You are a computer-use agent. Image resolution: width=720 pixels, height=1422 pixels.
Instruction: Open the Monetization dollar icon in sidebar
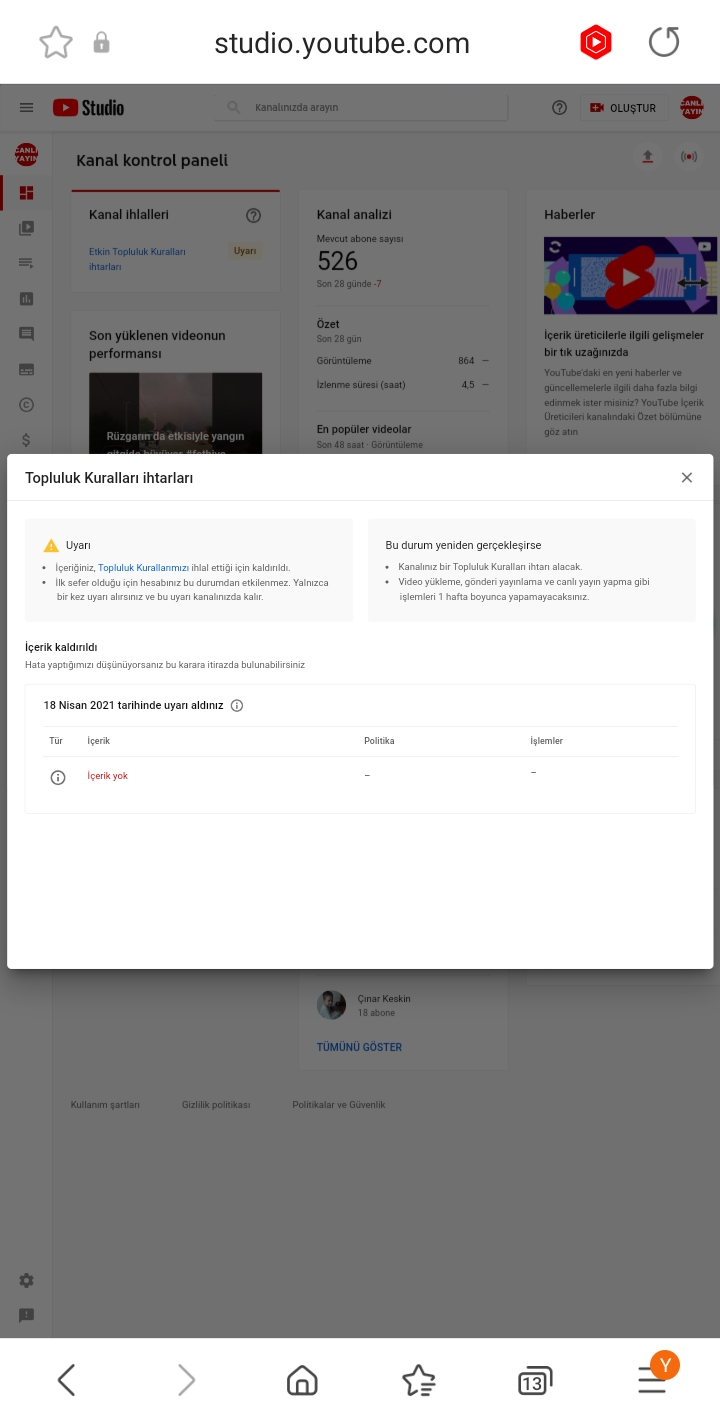(26, 440)
